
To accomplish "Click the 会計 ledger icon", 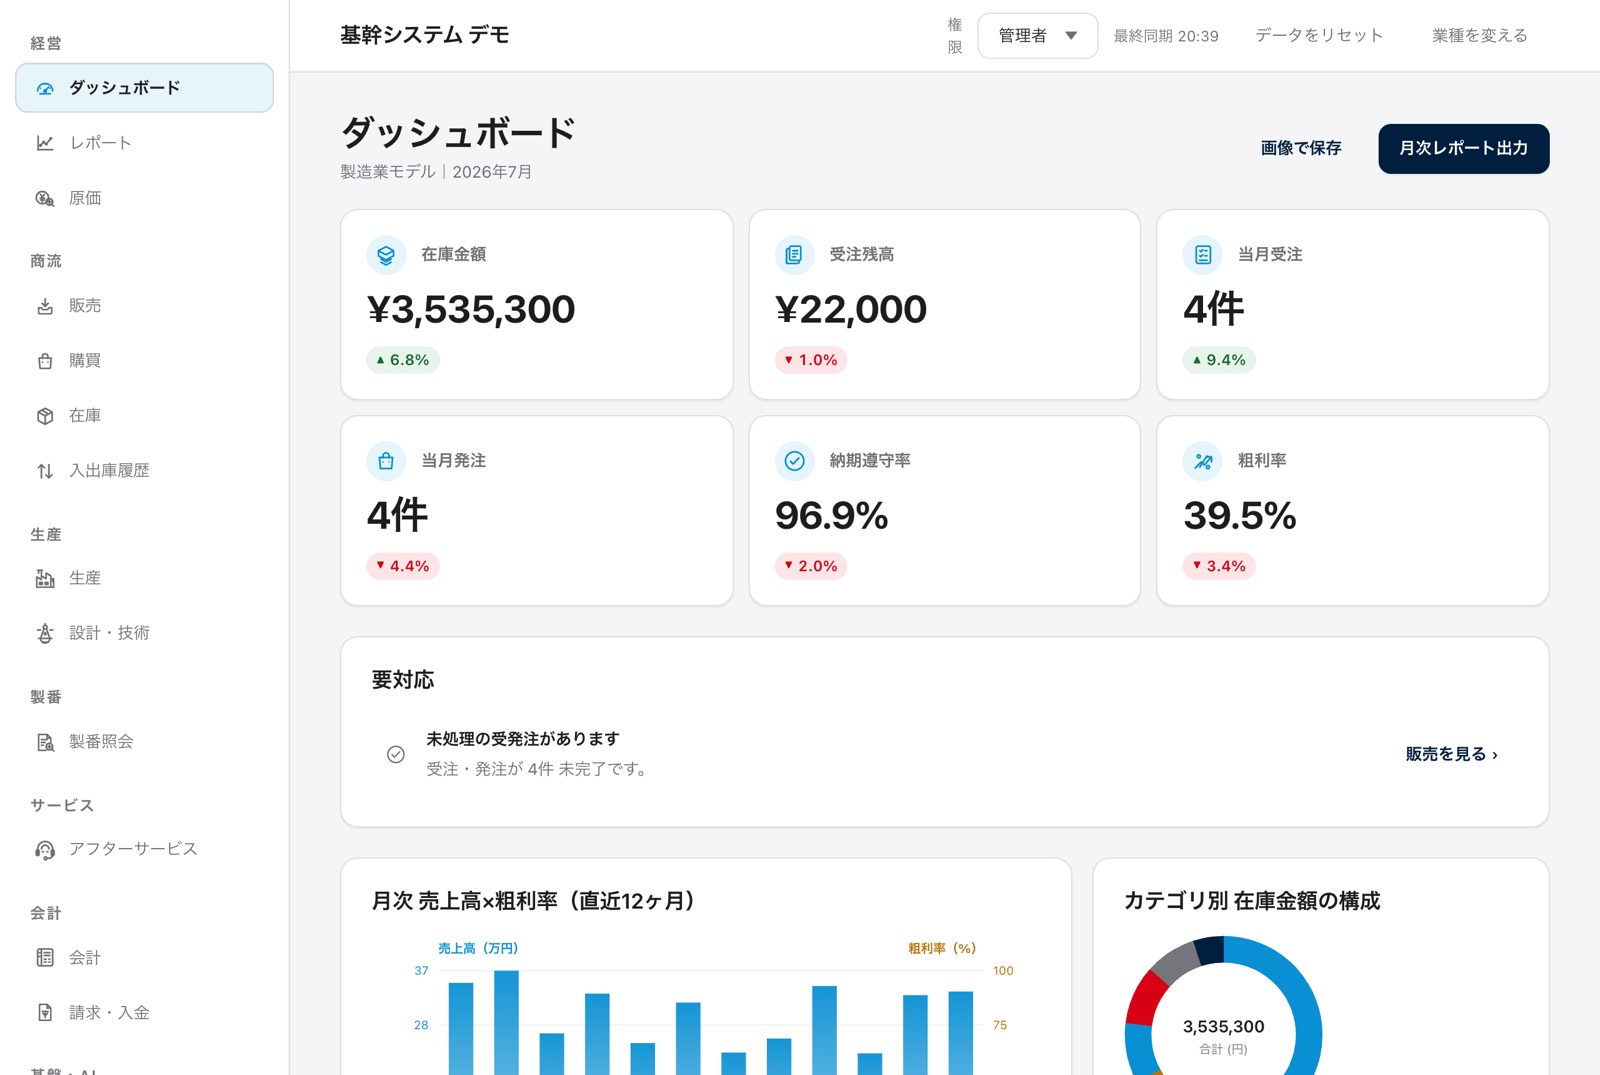I will 45,958.
